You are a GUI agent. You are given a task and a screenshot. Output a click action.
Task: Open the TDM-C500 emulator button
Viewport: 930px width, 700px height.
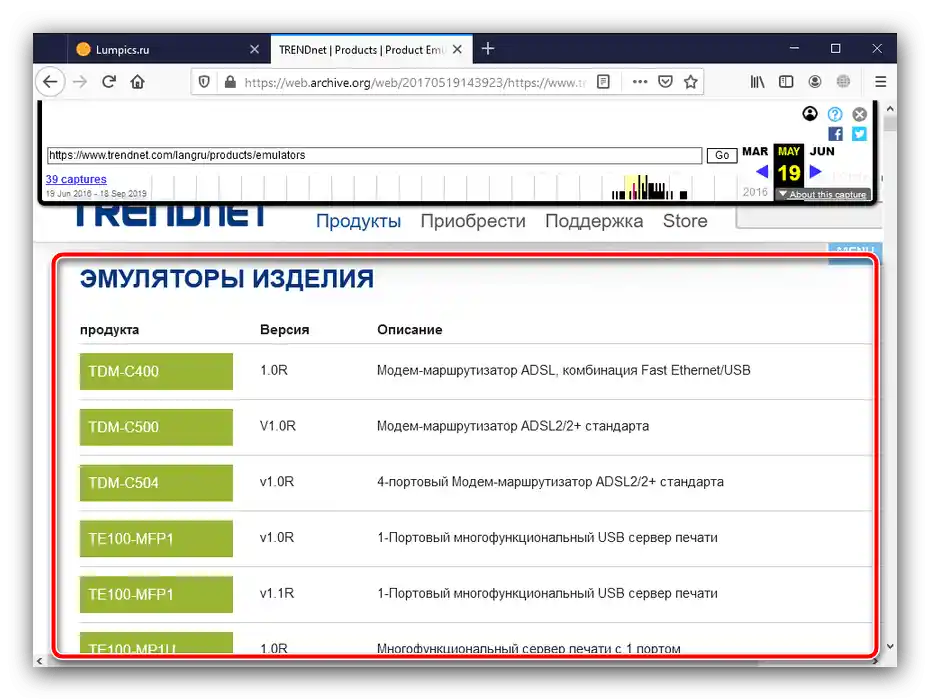point(156,427)
